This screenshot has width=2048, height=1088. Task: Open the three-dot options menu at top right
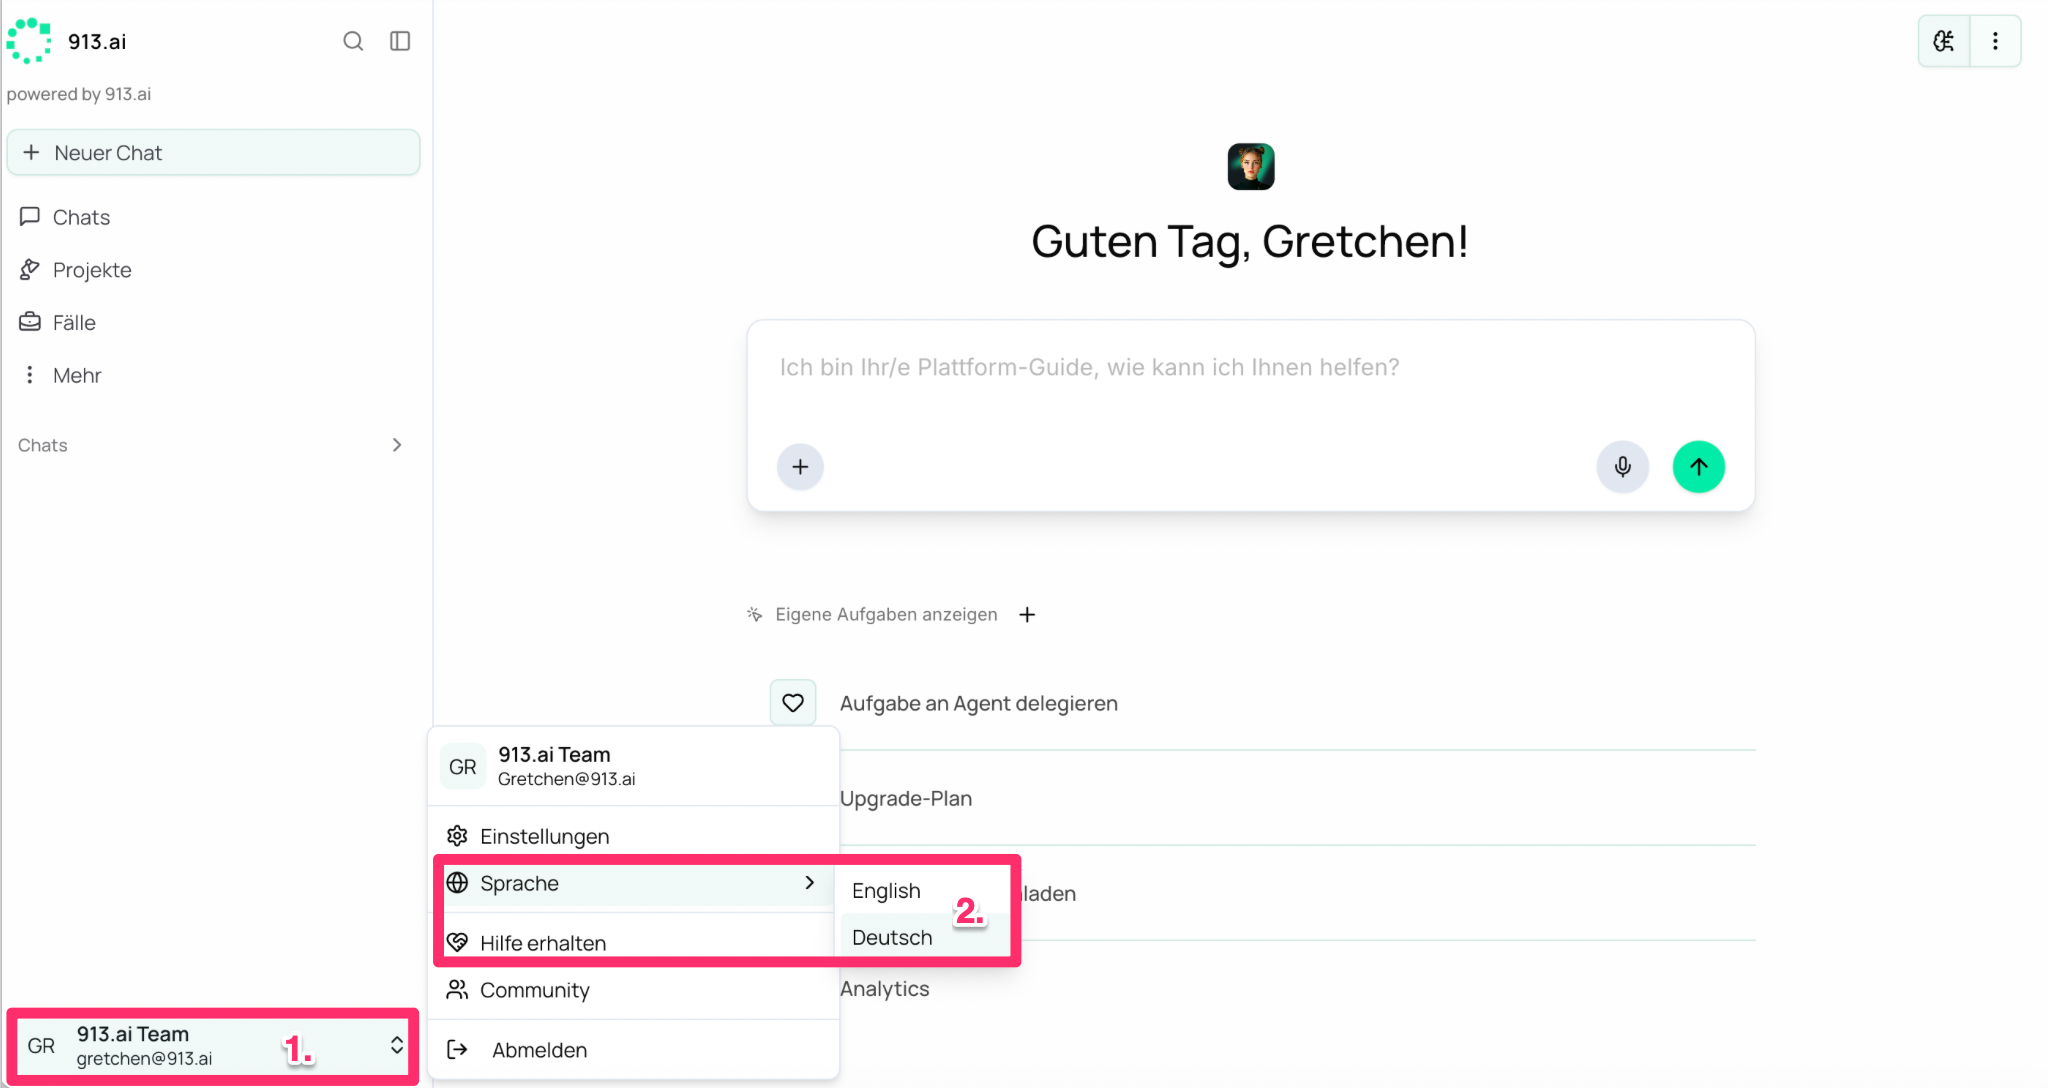click(1995, 41)
